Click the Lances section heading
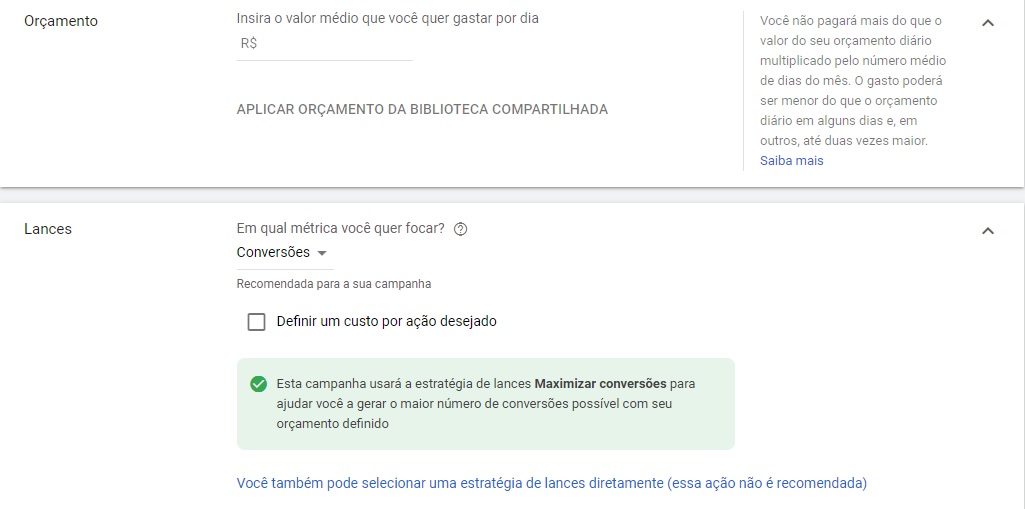Viewport: 1025px width, 509px height. click(x=48, y=229)
